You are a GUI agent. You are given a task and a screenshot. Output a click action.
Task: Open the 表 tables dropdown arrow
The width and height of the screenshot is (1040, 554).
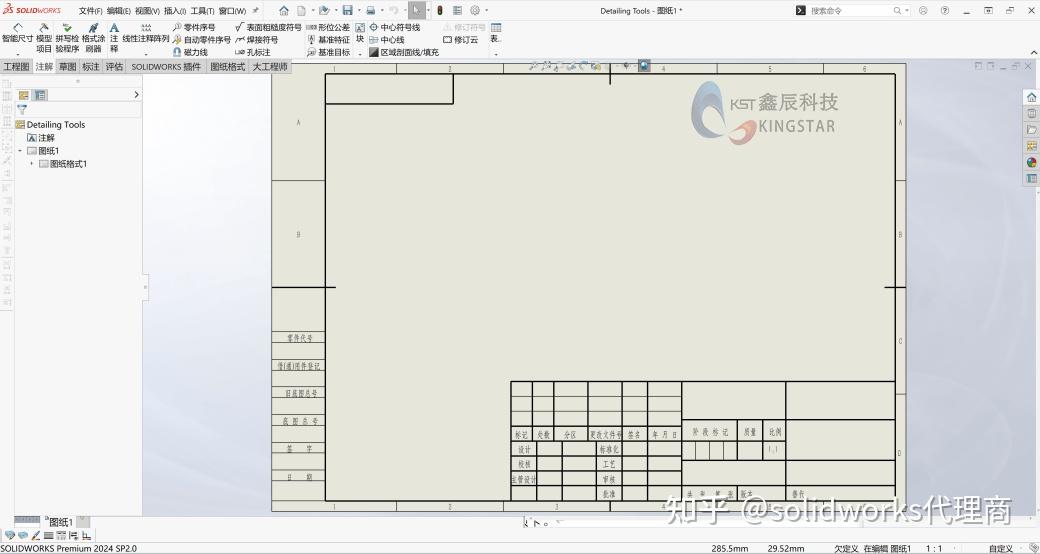[x=495, y=53]
